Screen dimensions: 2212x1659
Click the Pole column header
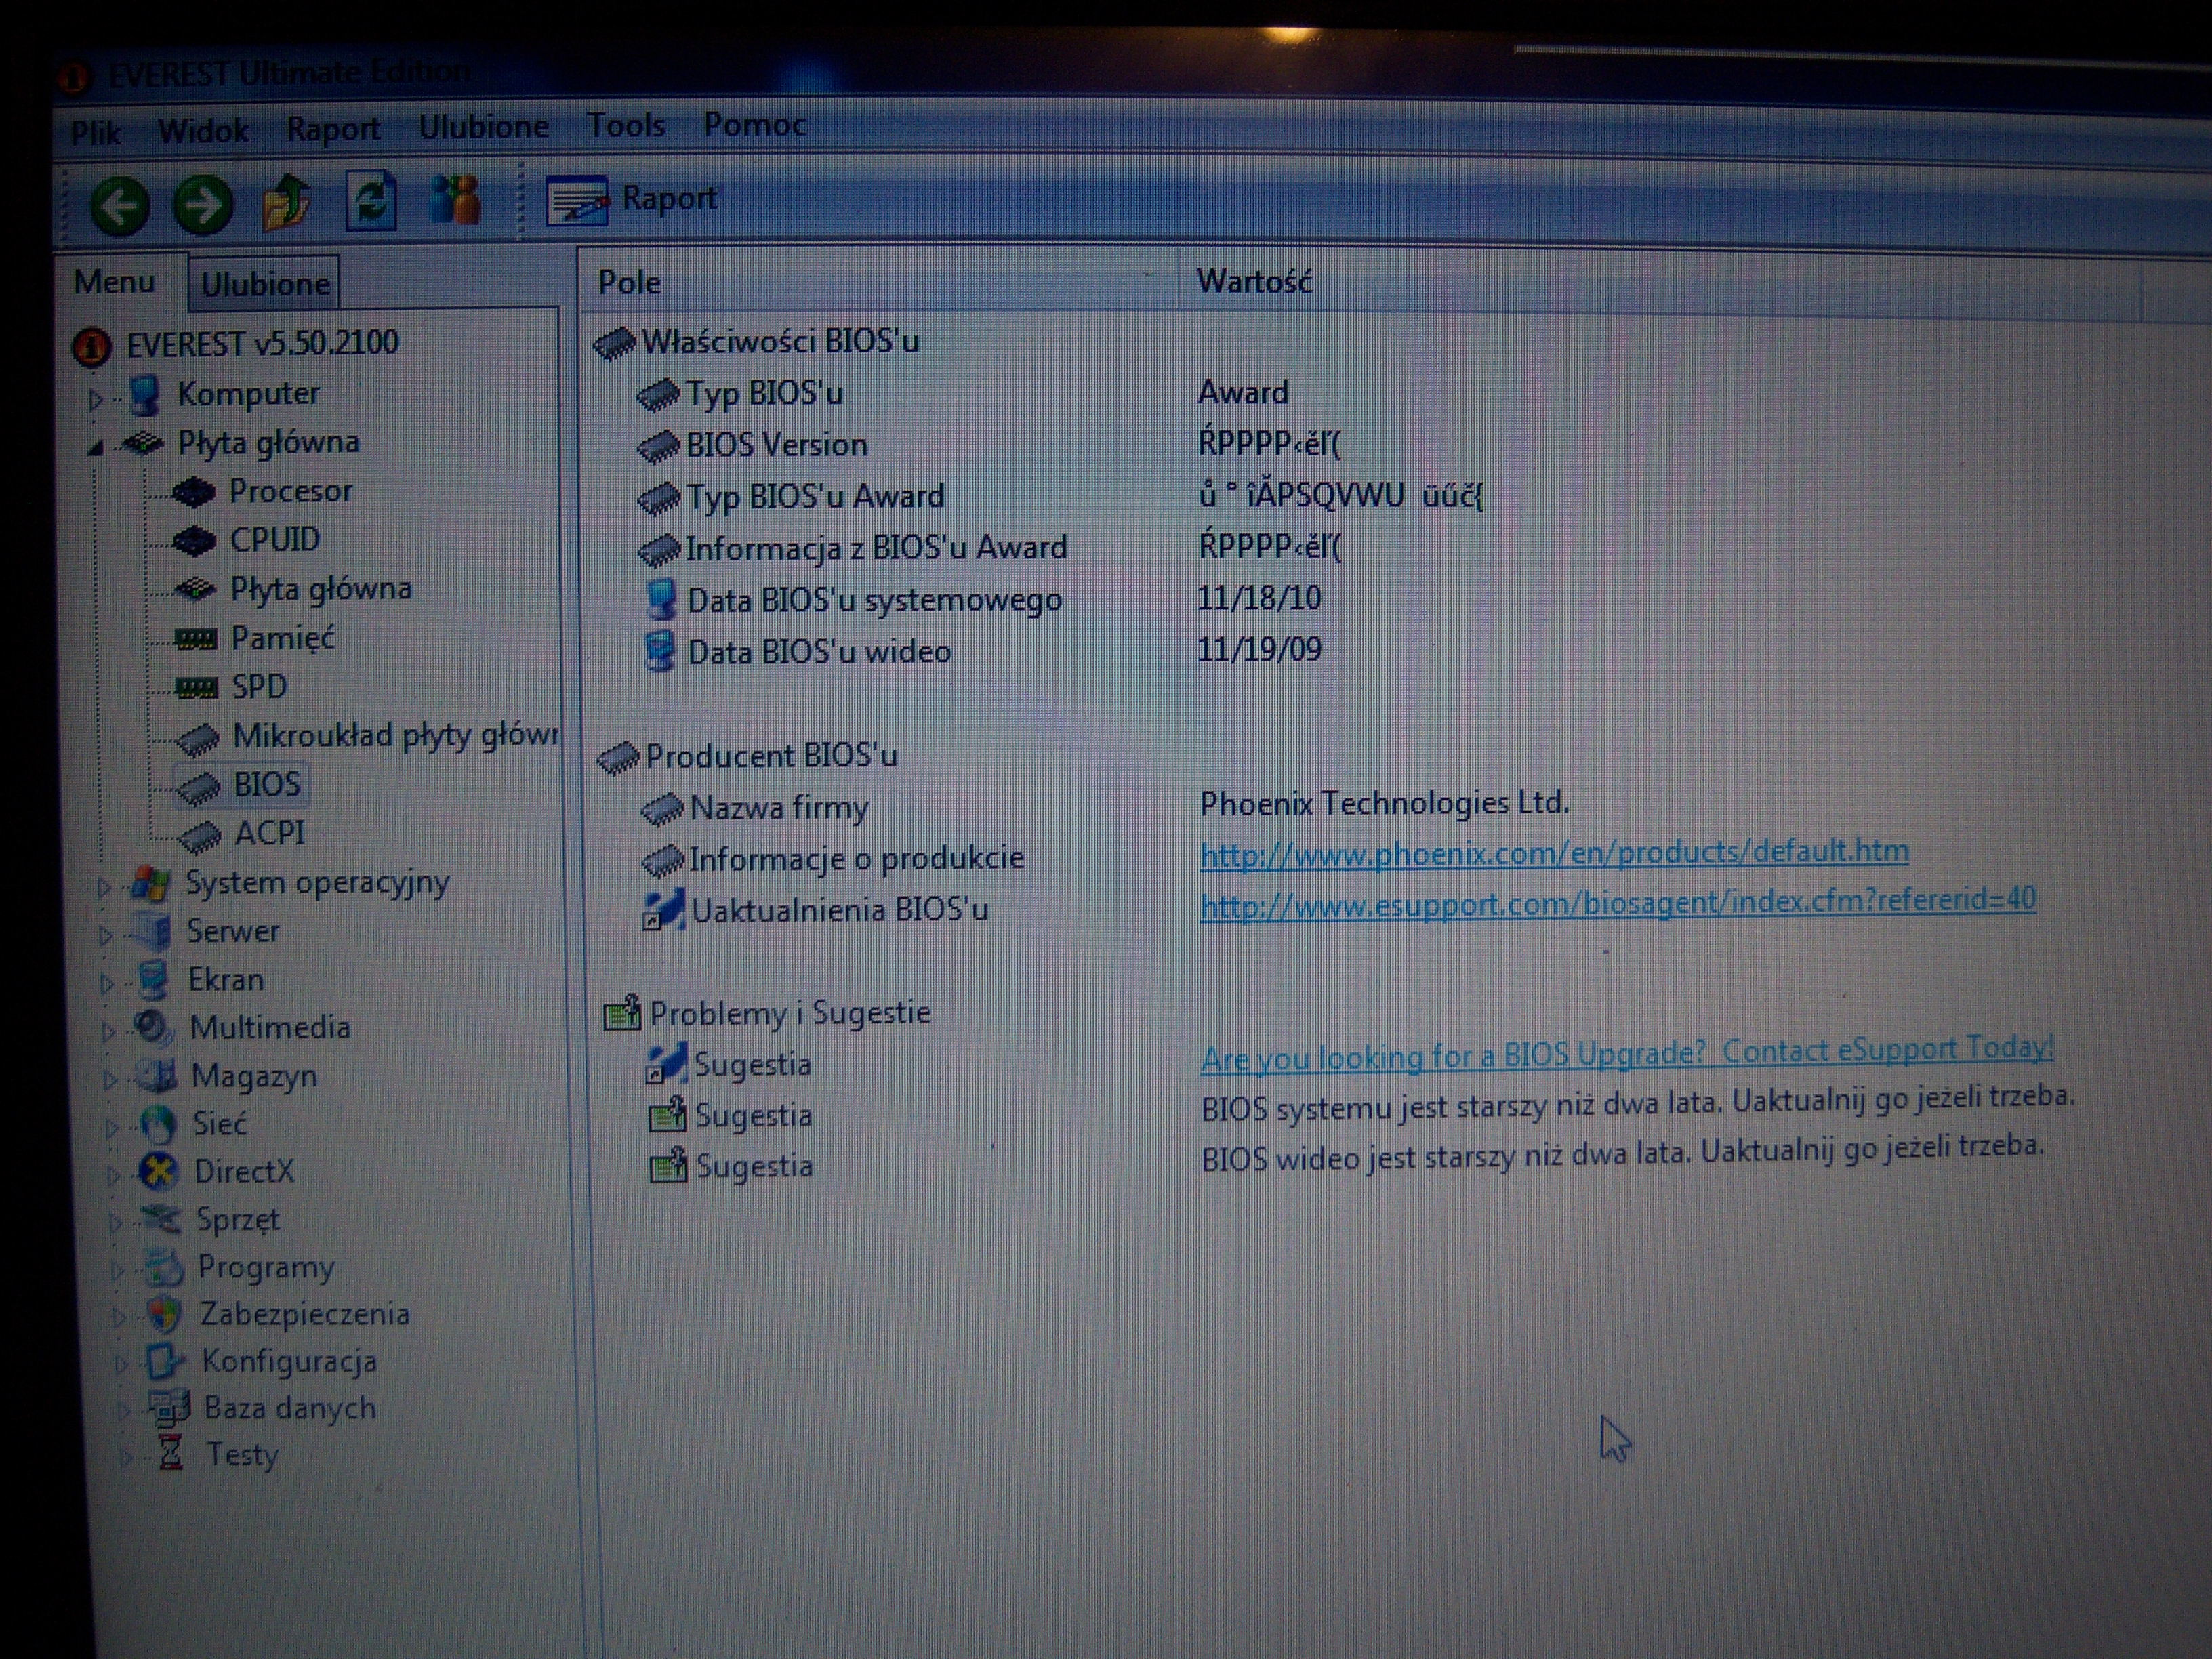pyautogui.click(x=630, y=283)
